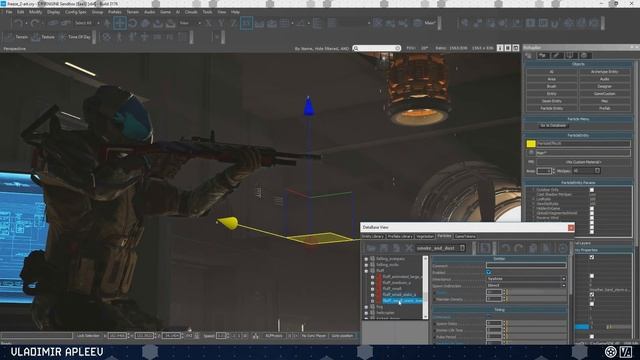Collapse the fluff folder in particle tree

coord(366,271)
